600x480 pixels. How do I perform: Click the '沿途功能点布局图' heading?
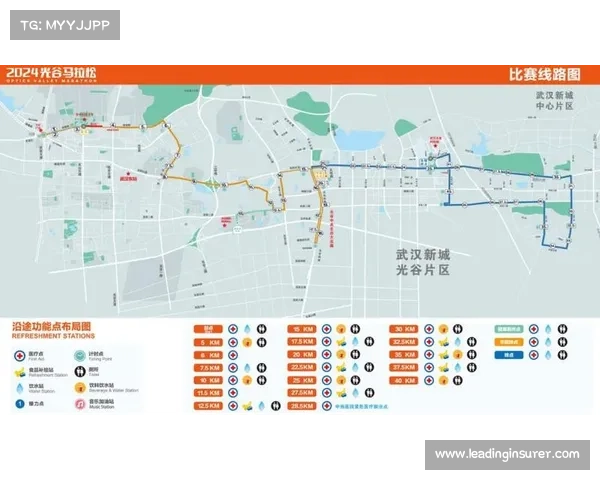pyautogui.click(x=51, y=327)
